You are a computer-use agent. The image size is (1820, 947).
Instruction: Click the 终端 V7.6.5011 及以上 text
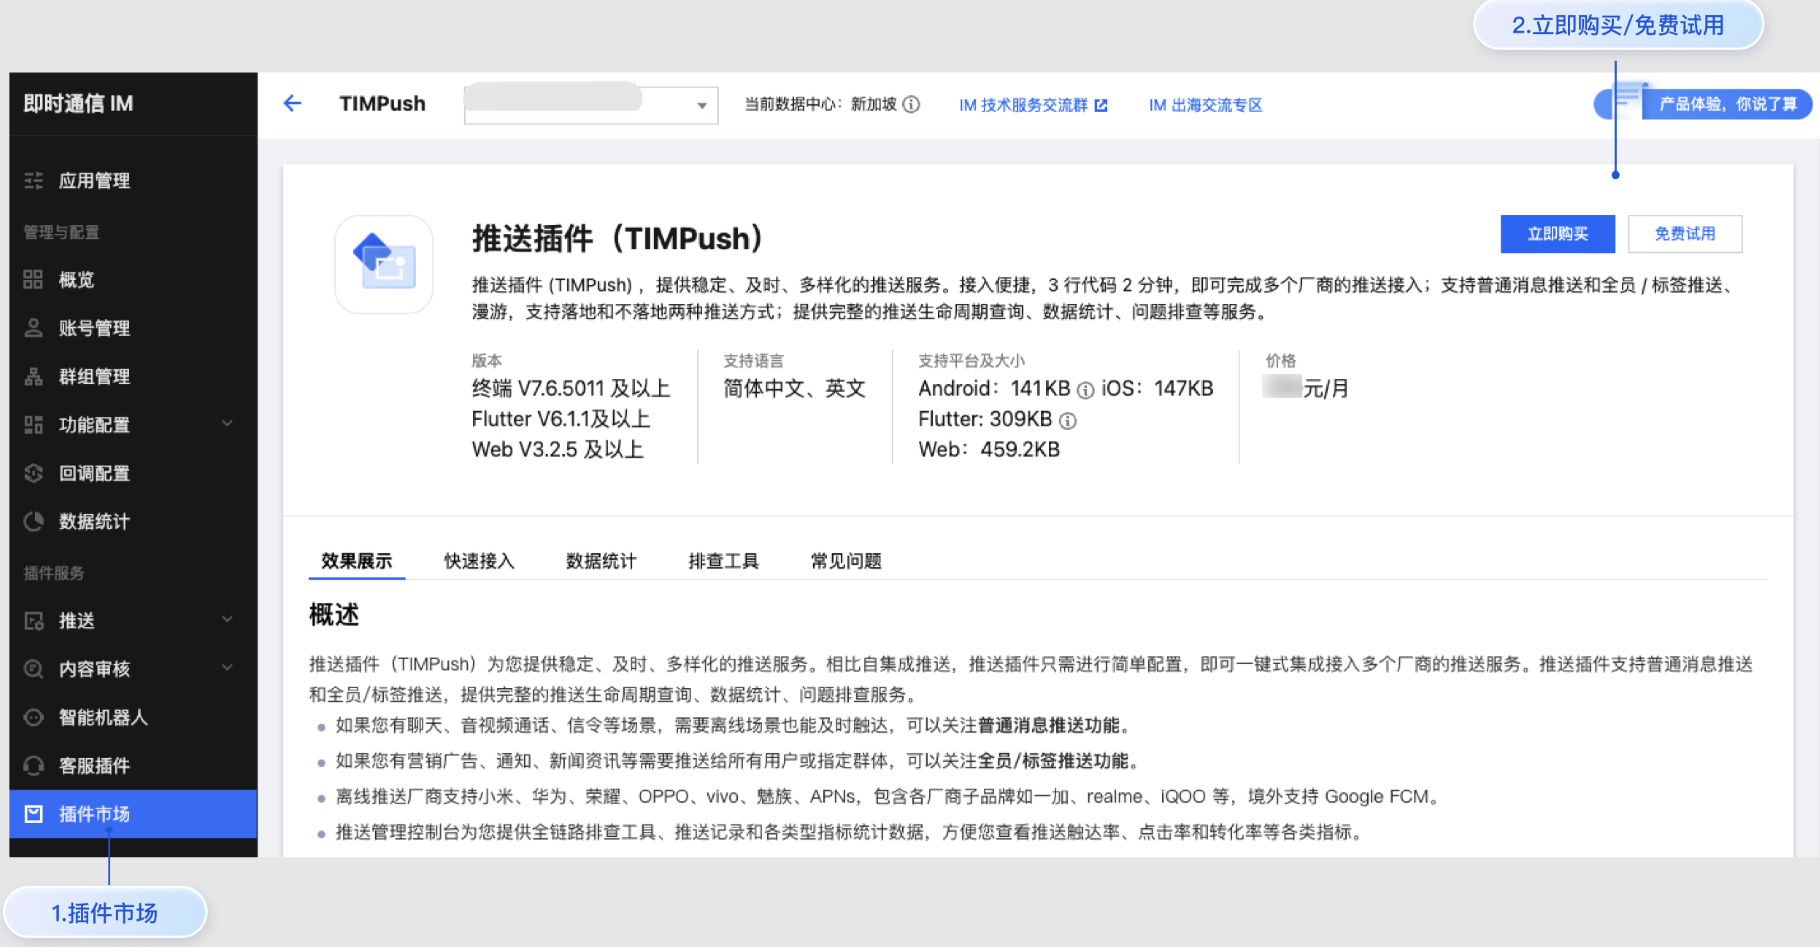571,388
